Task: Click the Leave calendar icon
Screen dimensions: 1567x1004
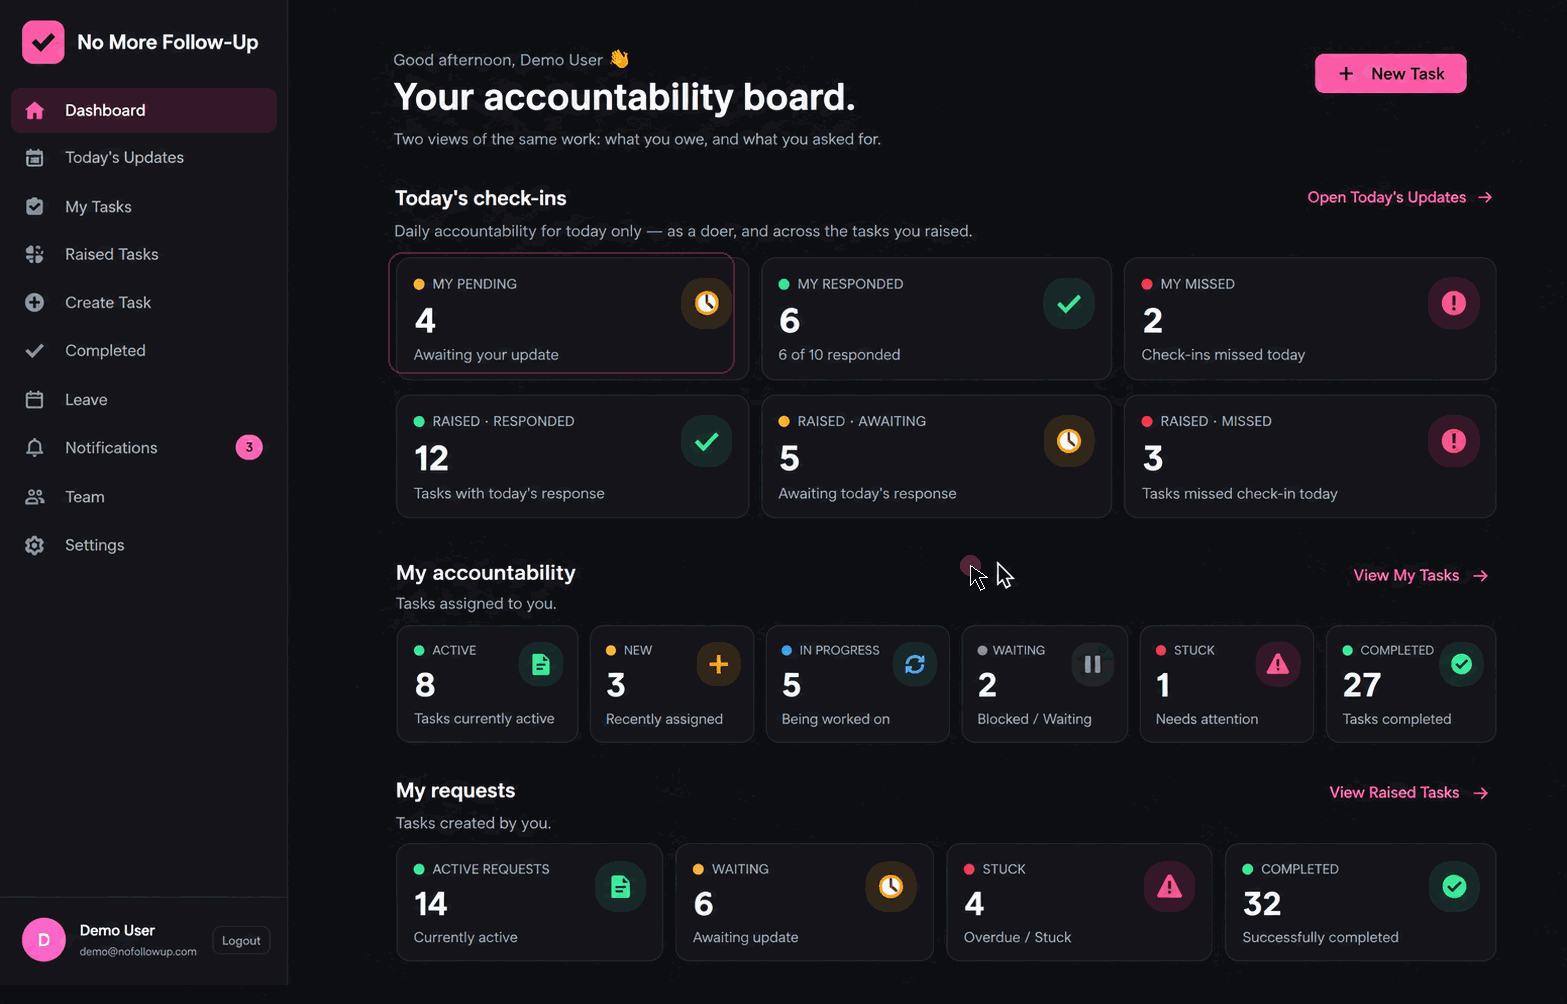Action: [x=35, y=400]
